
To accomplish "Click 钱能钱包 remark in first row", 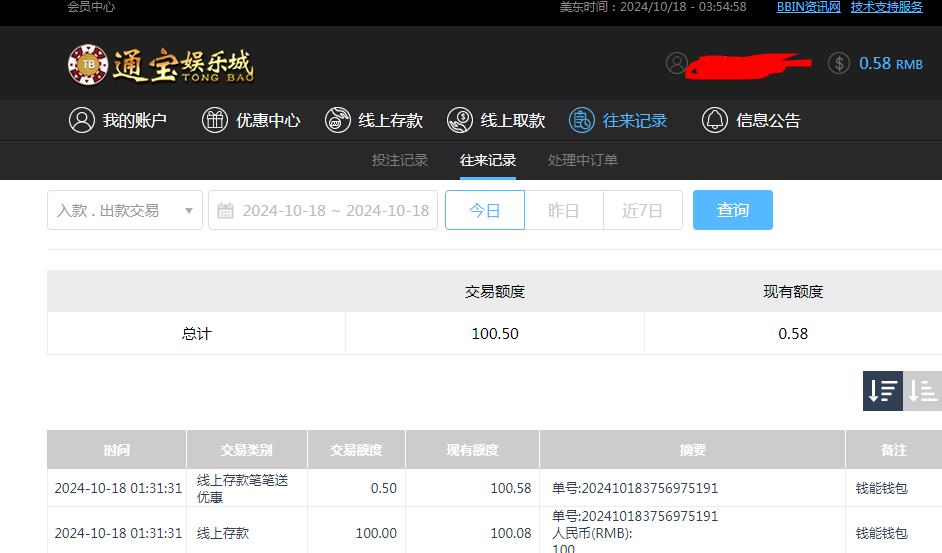I will point(881,488).
